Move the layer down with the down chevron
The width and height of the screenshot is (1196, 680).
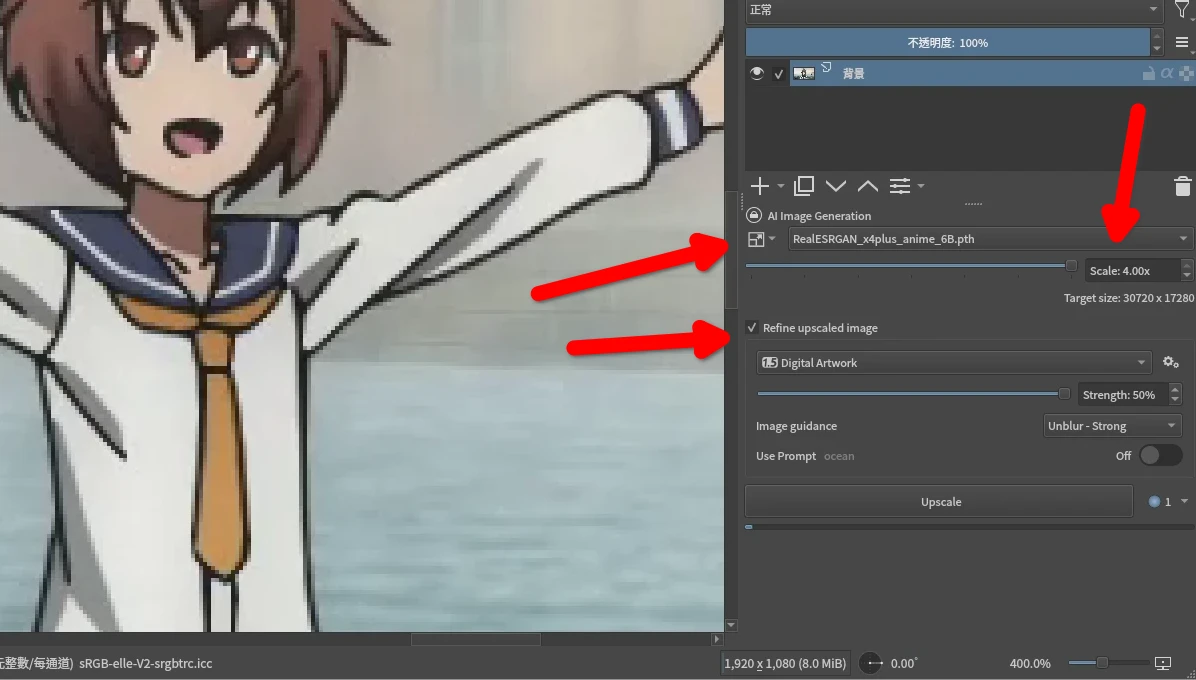tap(836, 186)
